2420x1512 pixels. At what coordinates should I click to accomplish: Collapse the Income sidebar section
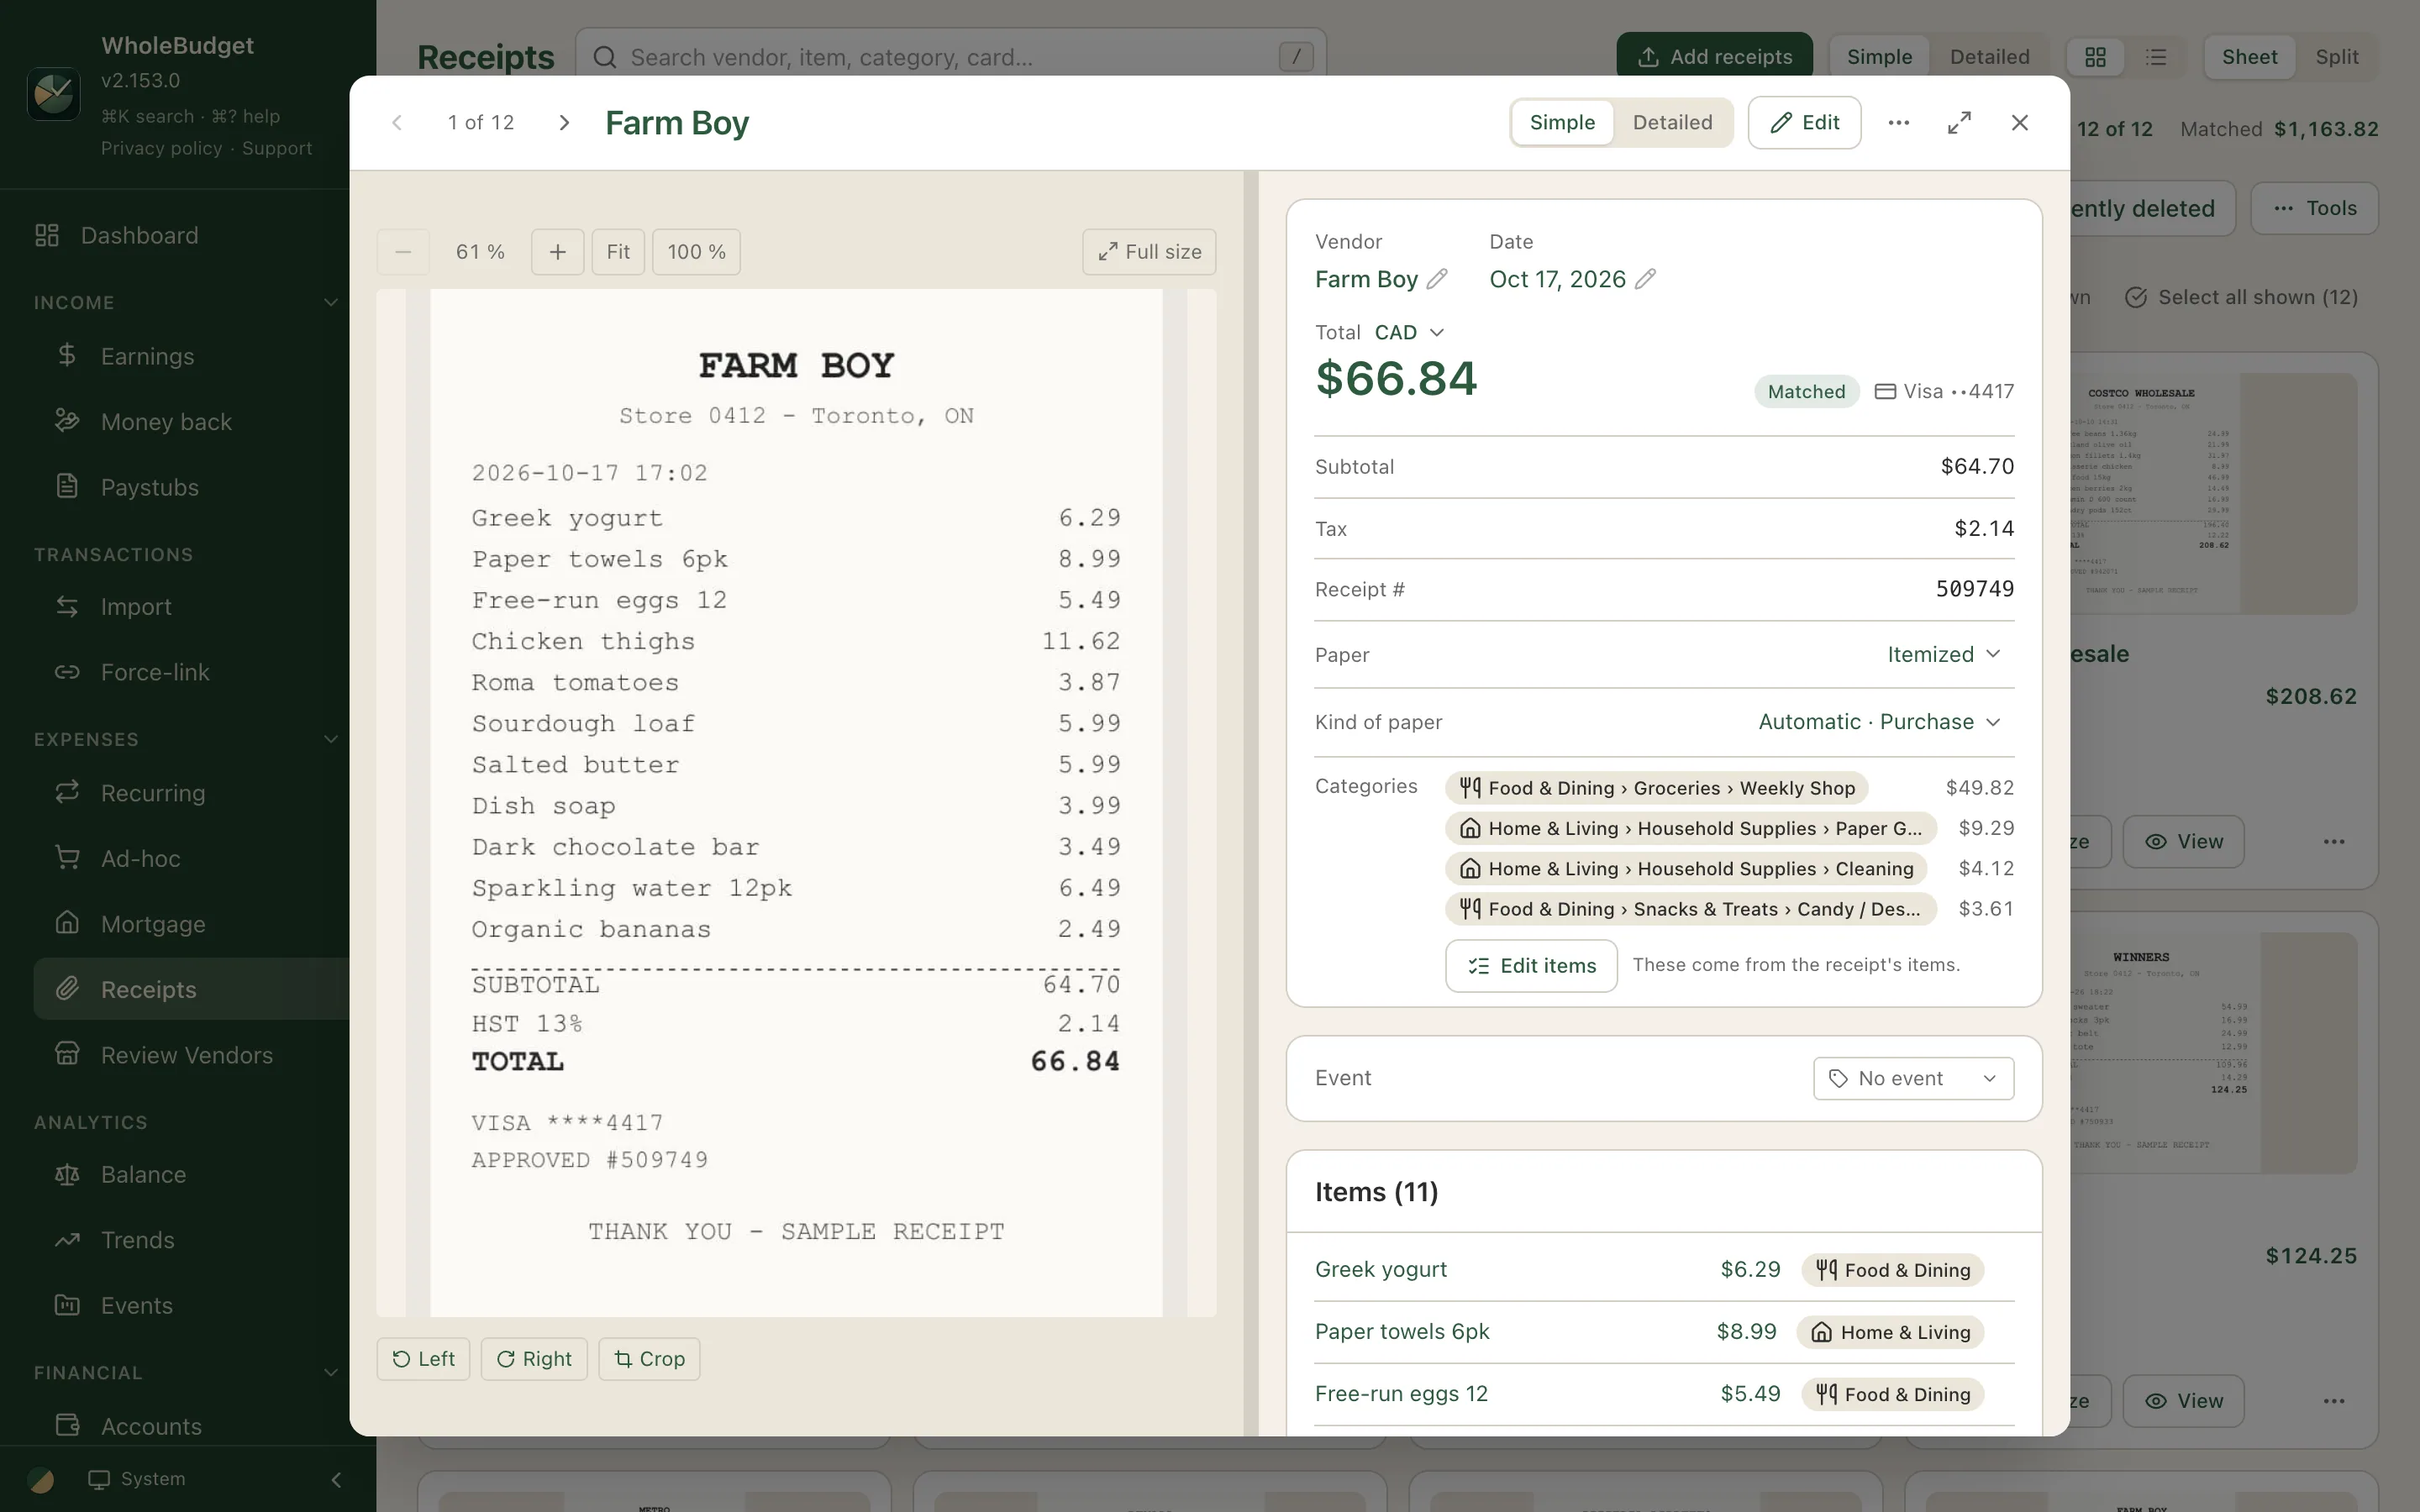331,302
